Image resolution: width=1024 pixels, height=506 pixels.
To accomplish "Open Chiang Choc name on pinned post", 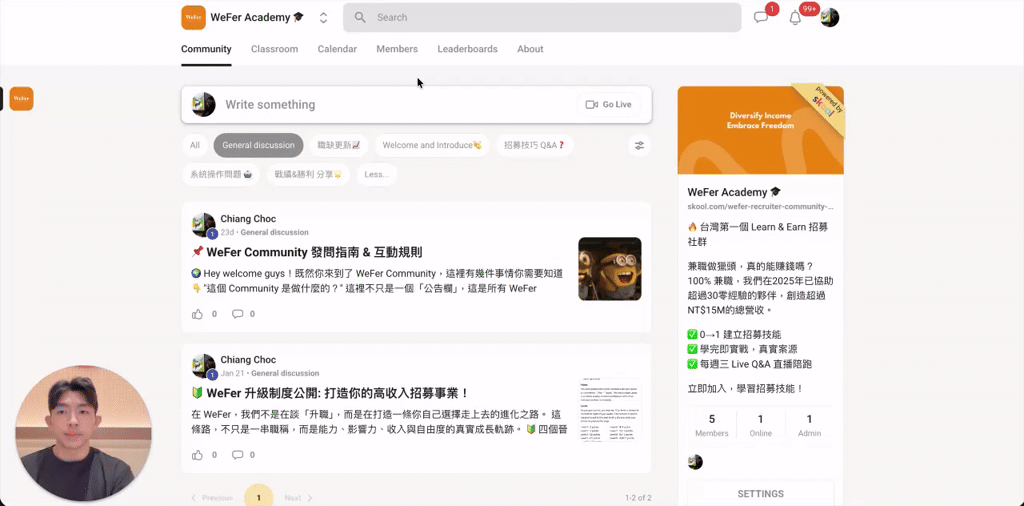I will 248,219.
